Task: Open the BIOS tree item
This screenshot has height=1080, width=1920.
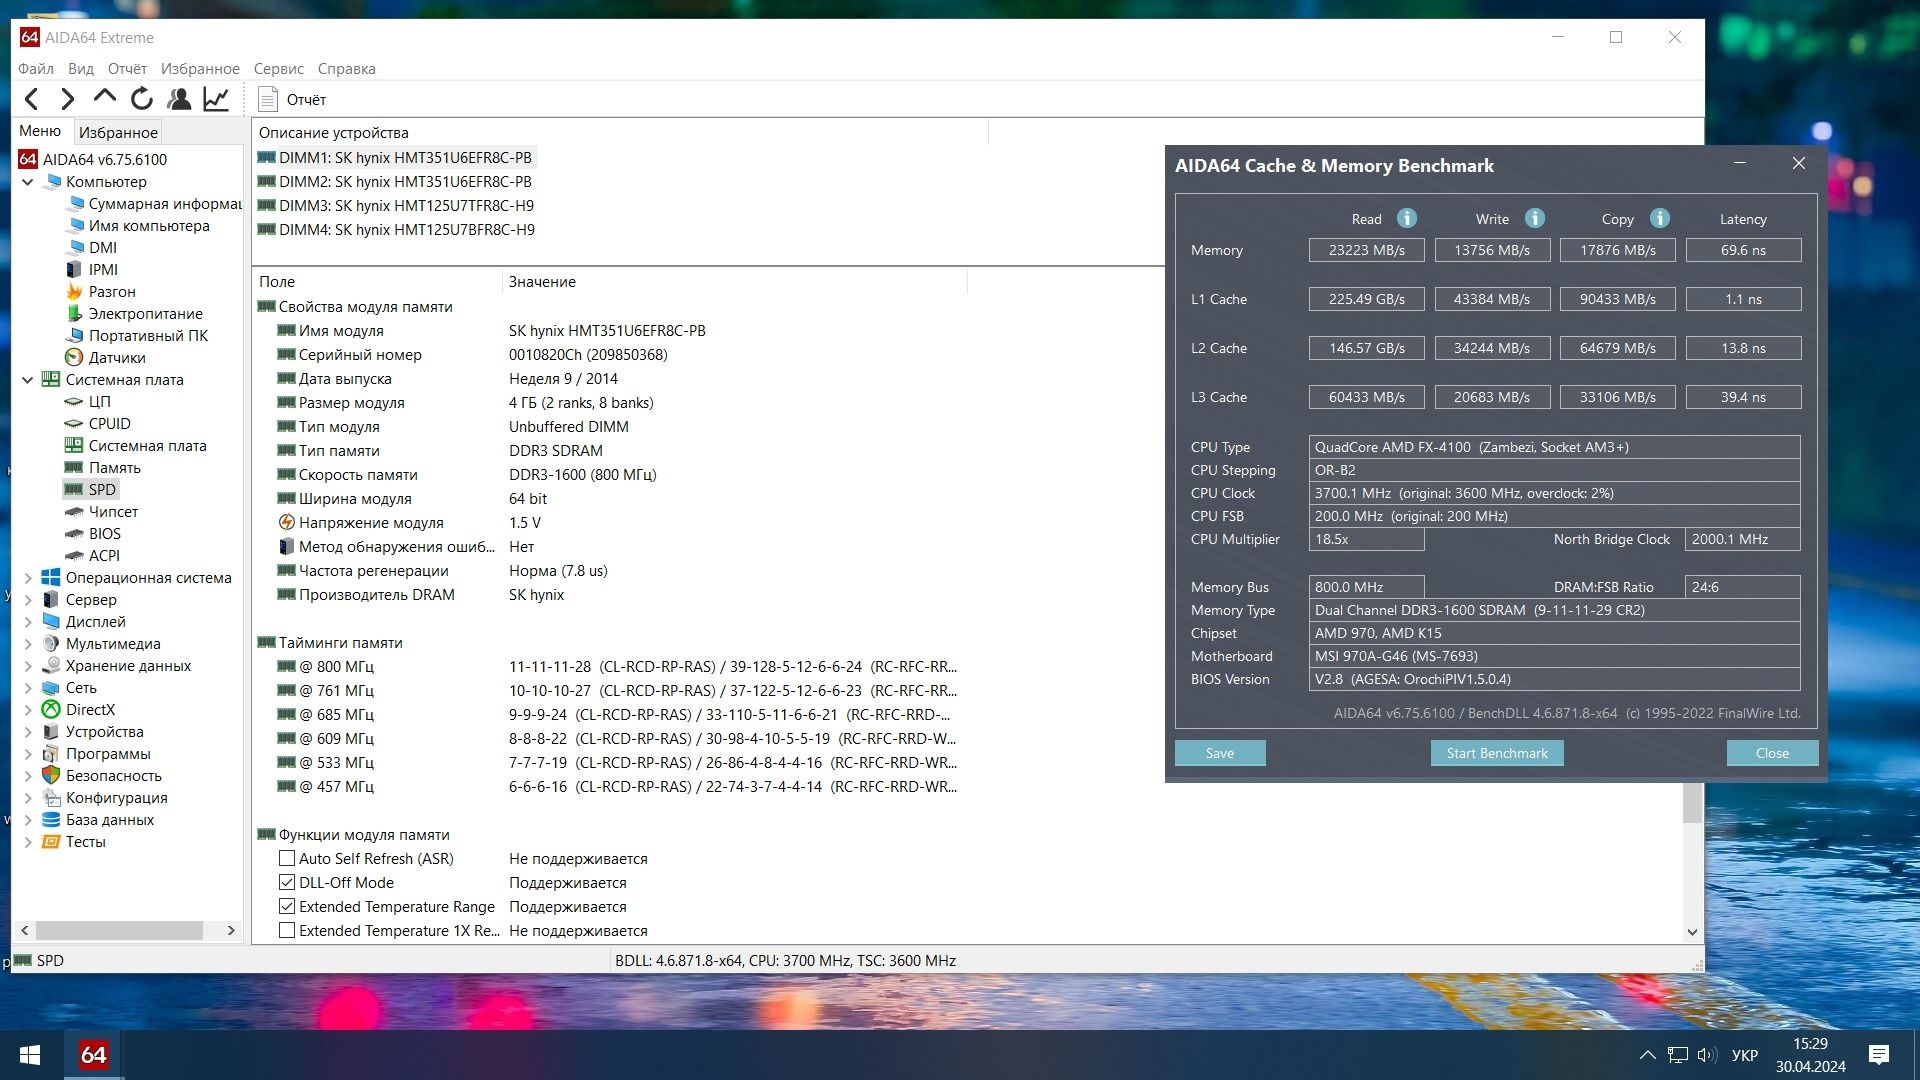Action: [x=104, y=534]
